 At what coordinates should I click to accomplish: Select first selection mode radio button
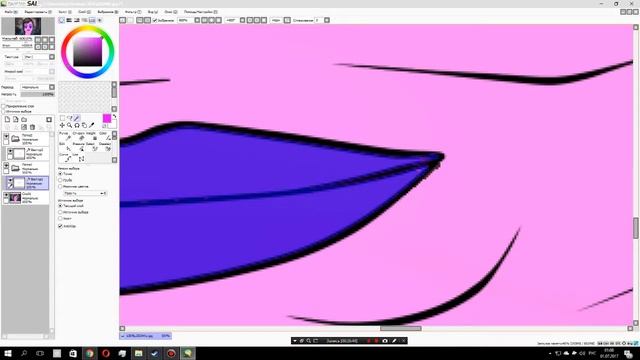click(60, 174)
